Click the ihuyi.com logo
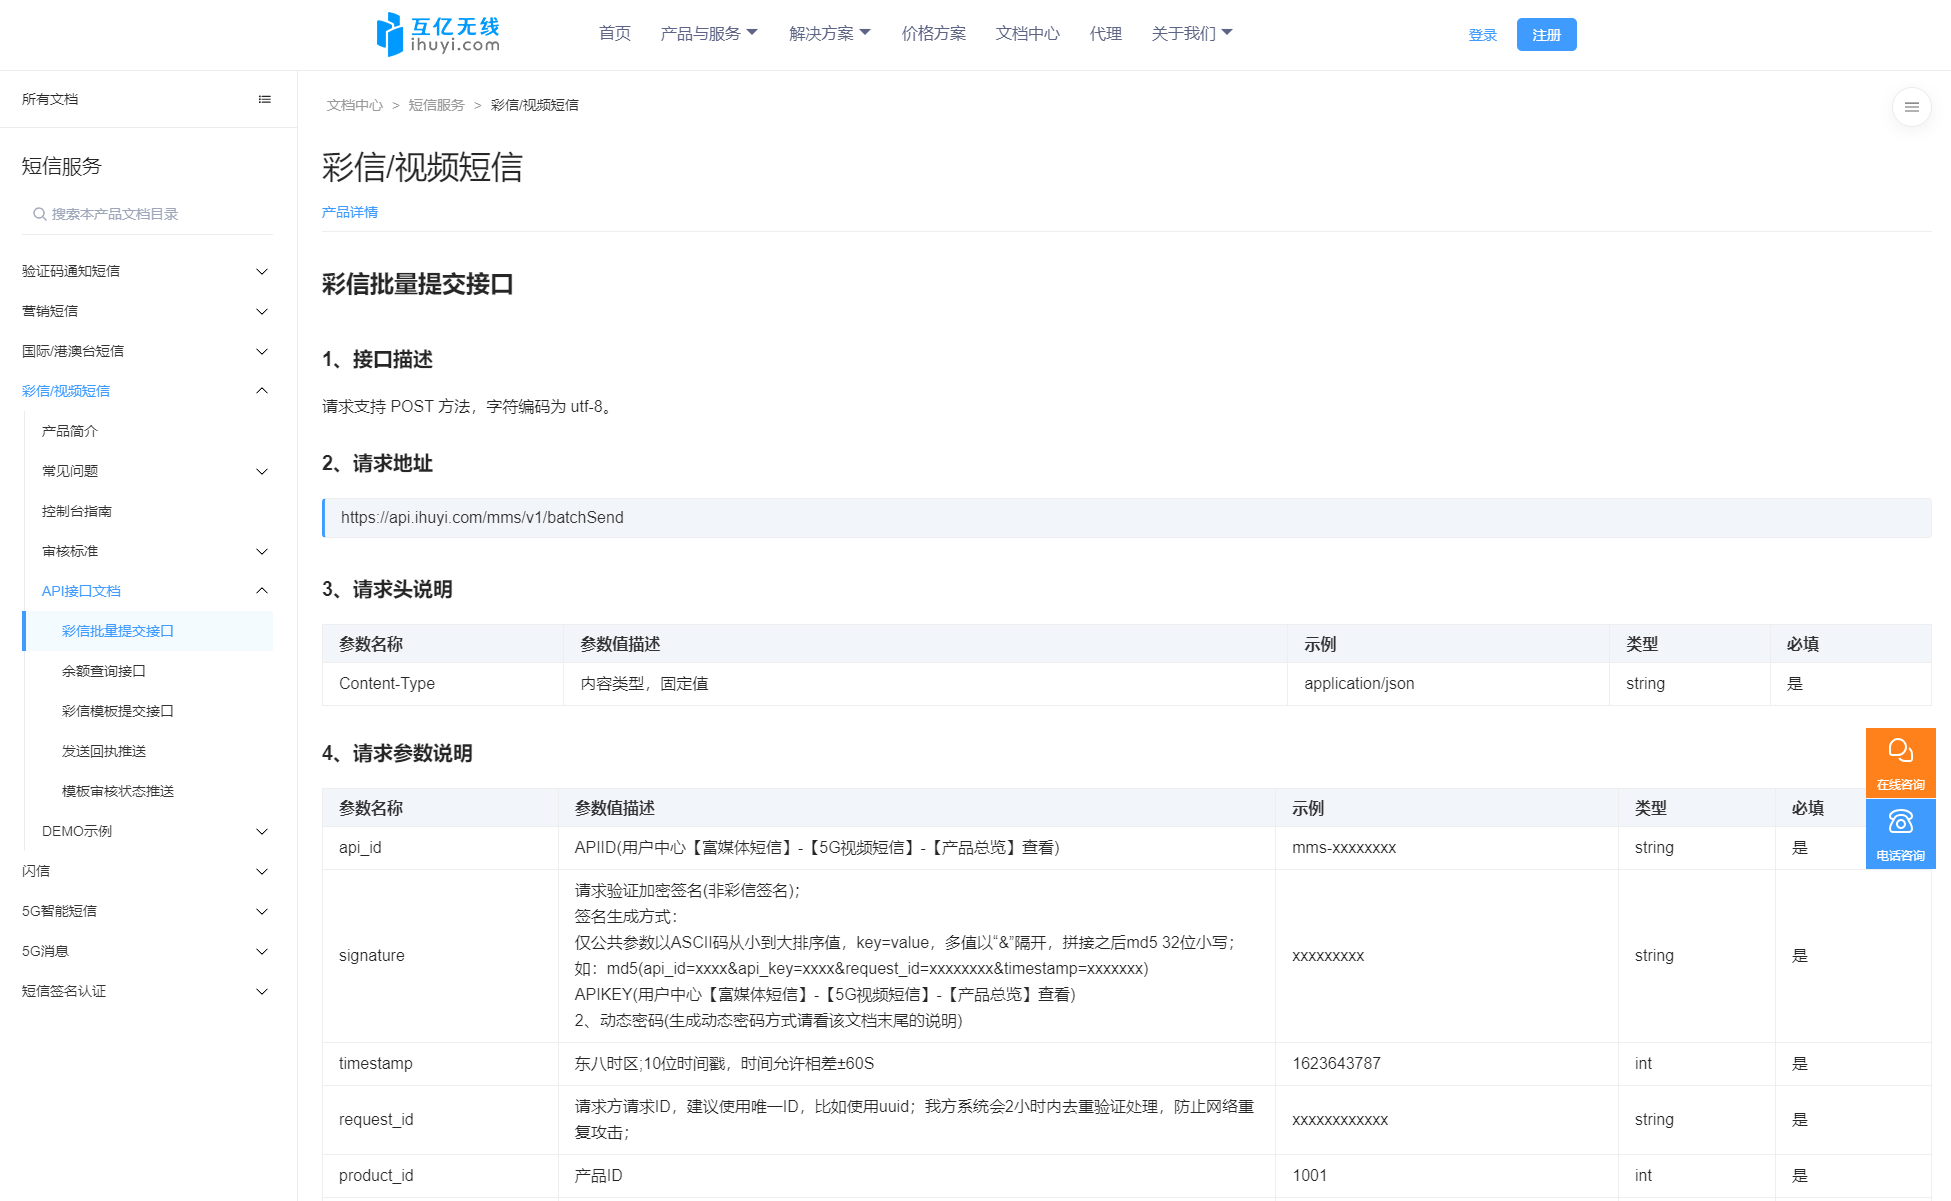The image size is (1951, 1201). pyautogui.click(x=438, y=34)
